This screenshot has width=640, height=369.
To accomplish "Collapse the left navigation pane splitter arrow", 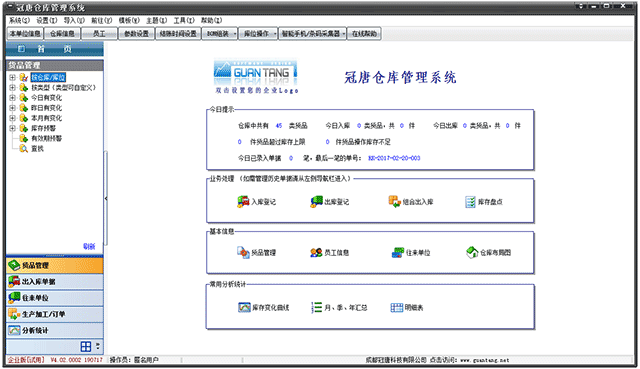I will pyautogui.click(x=106, y=198).
